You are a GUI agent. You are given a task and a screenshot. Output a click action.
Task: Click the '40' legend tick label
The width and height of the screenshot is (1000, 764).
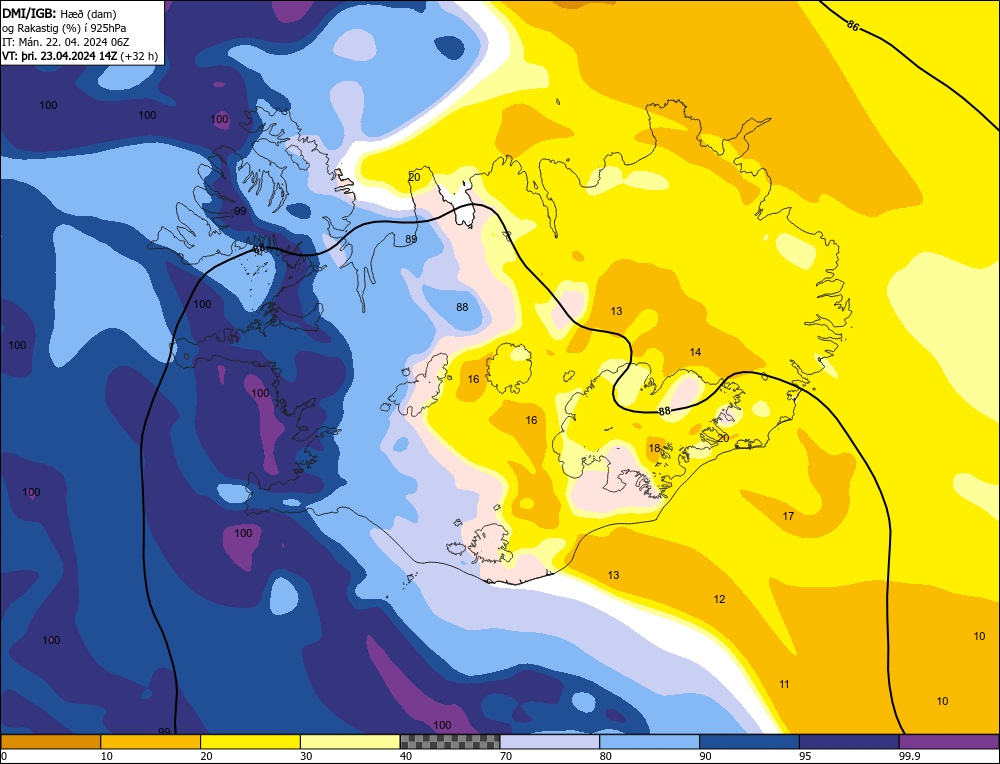[406, 756]
